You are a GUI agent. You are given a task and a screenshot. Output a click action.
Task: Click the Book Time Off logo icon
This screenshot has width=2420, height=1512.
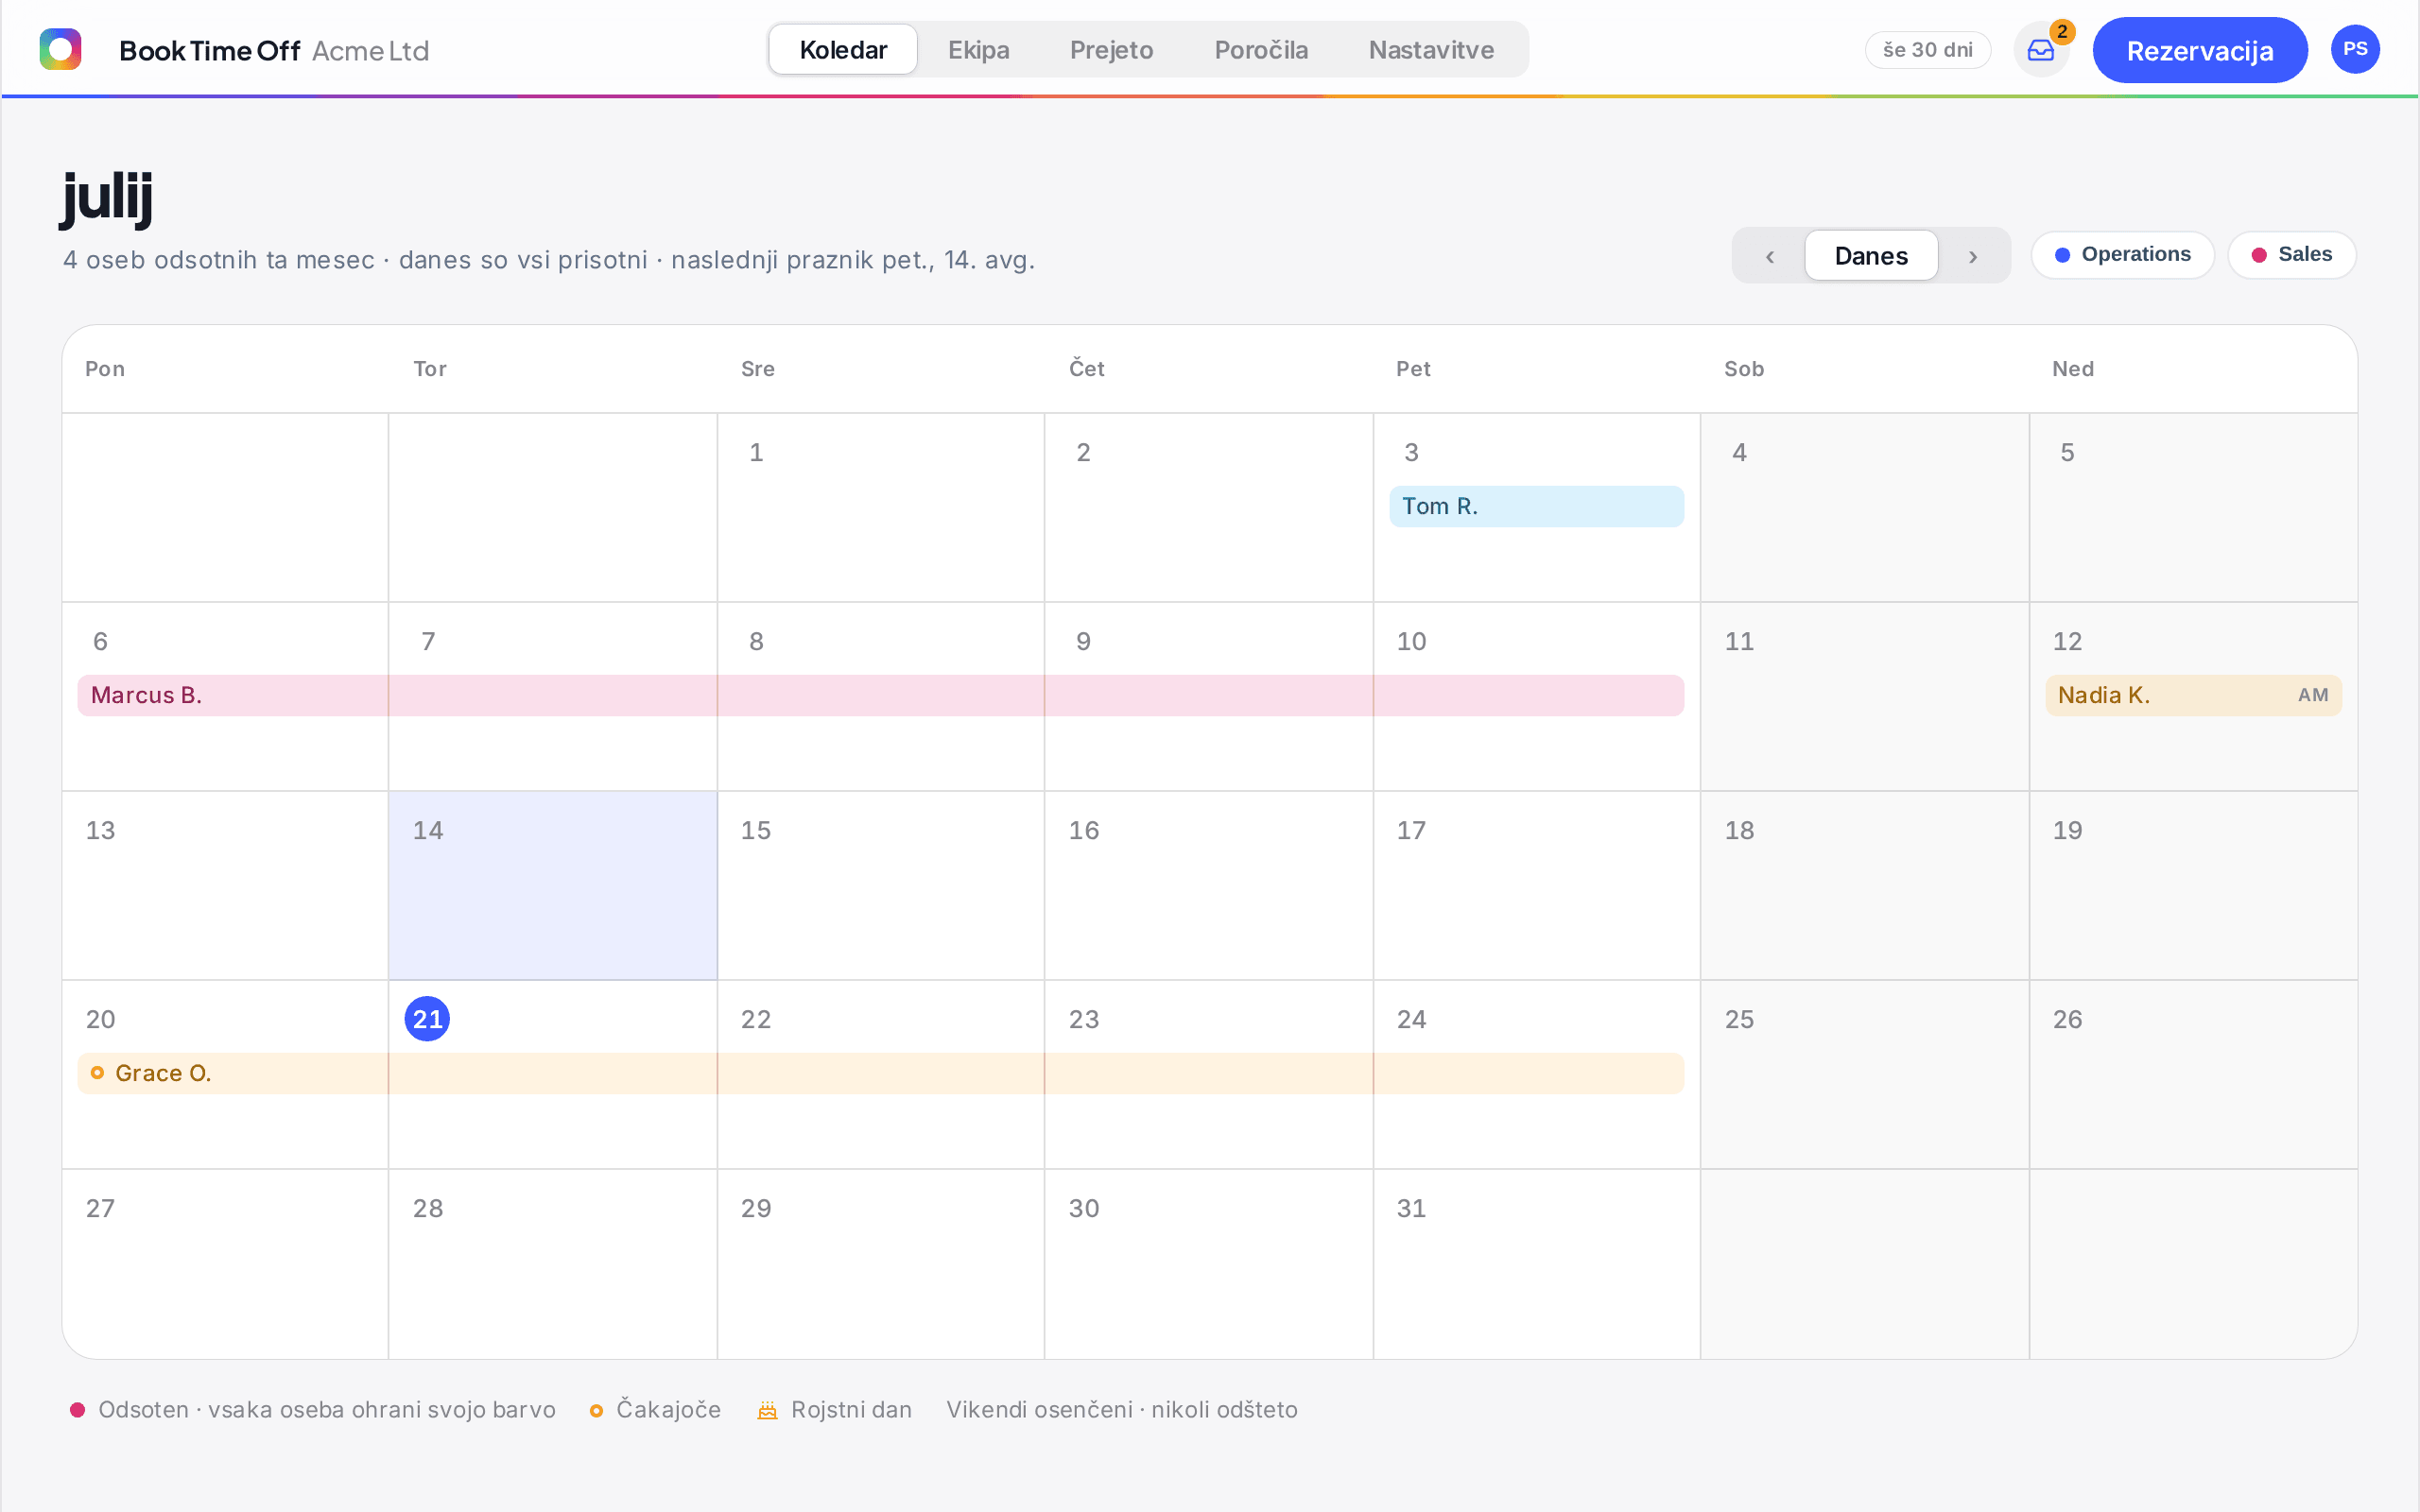point(60,49)
